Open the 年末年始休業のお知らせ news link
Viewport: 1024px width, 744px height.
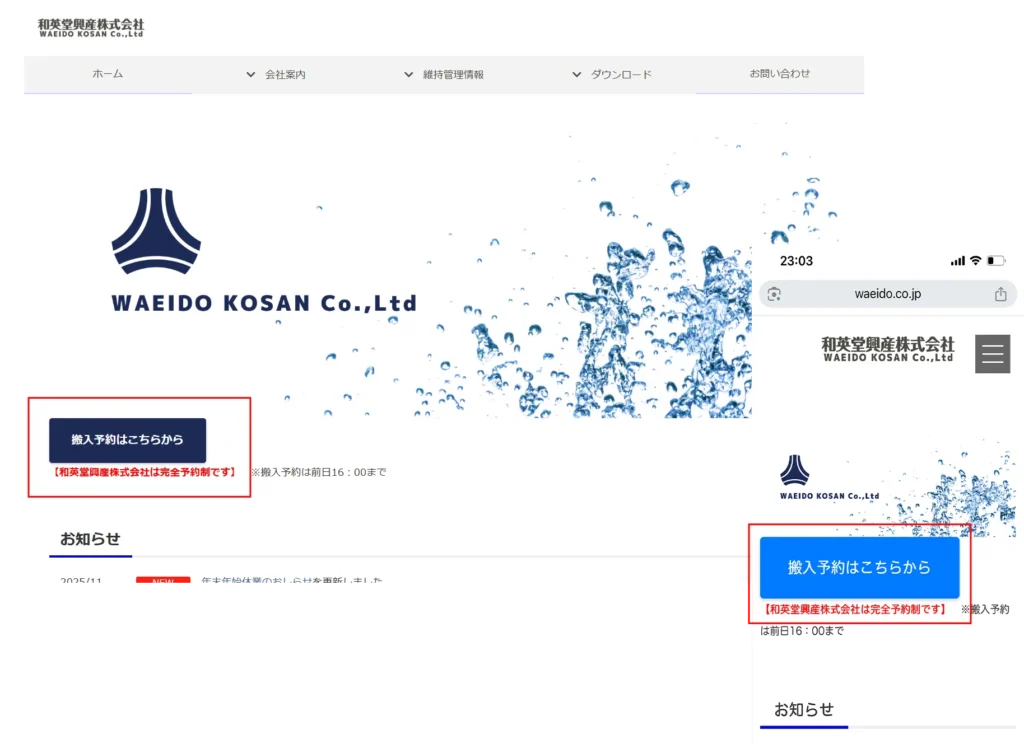(x=292, y=579)
